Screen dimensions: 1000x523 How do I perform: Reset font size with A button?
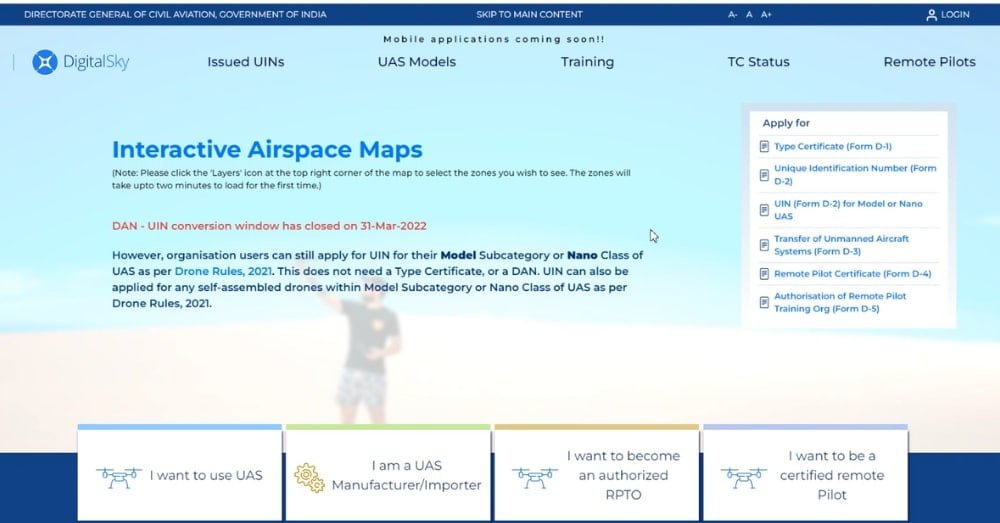749,14
